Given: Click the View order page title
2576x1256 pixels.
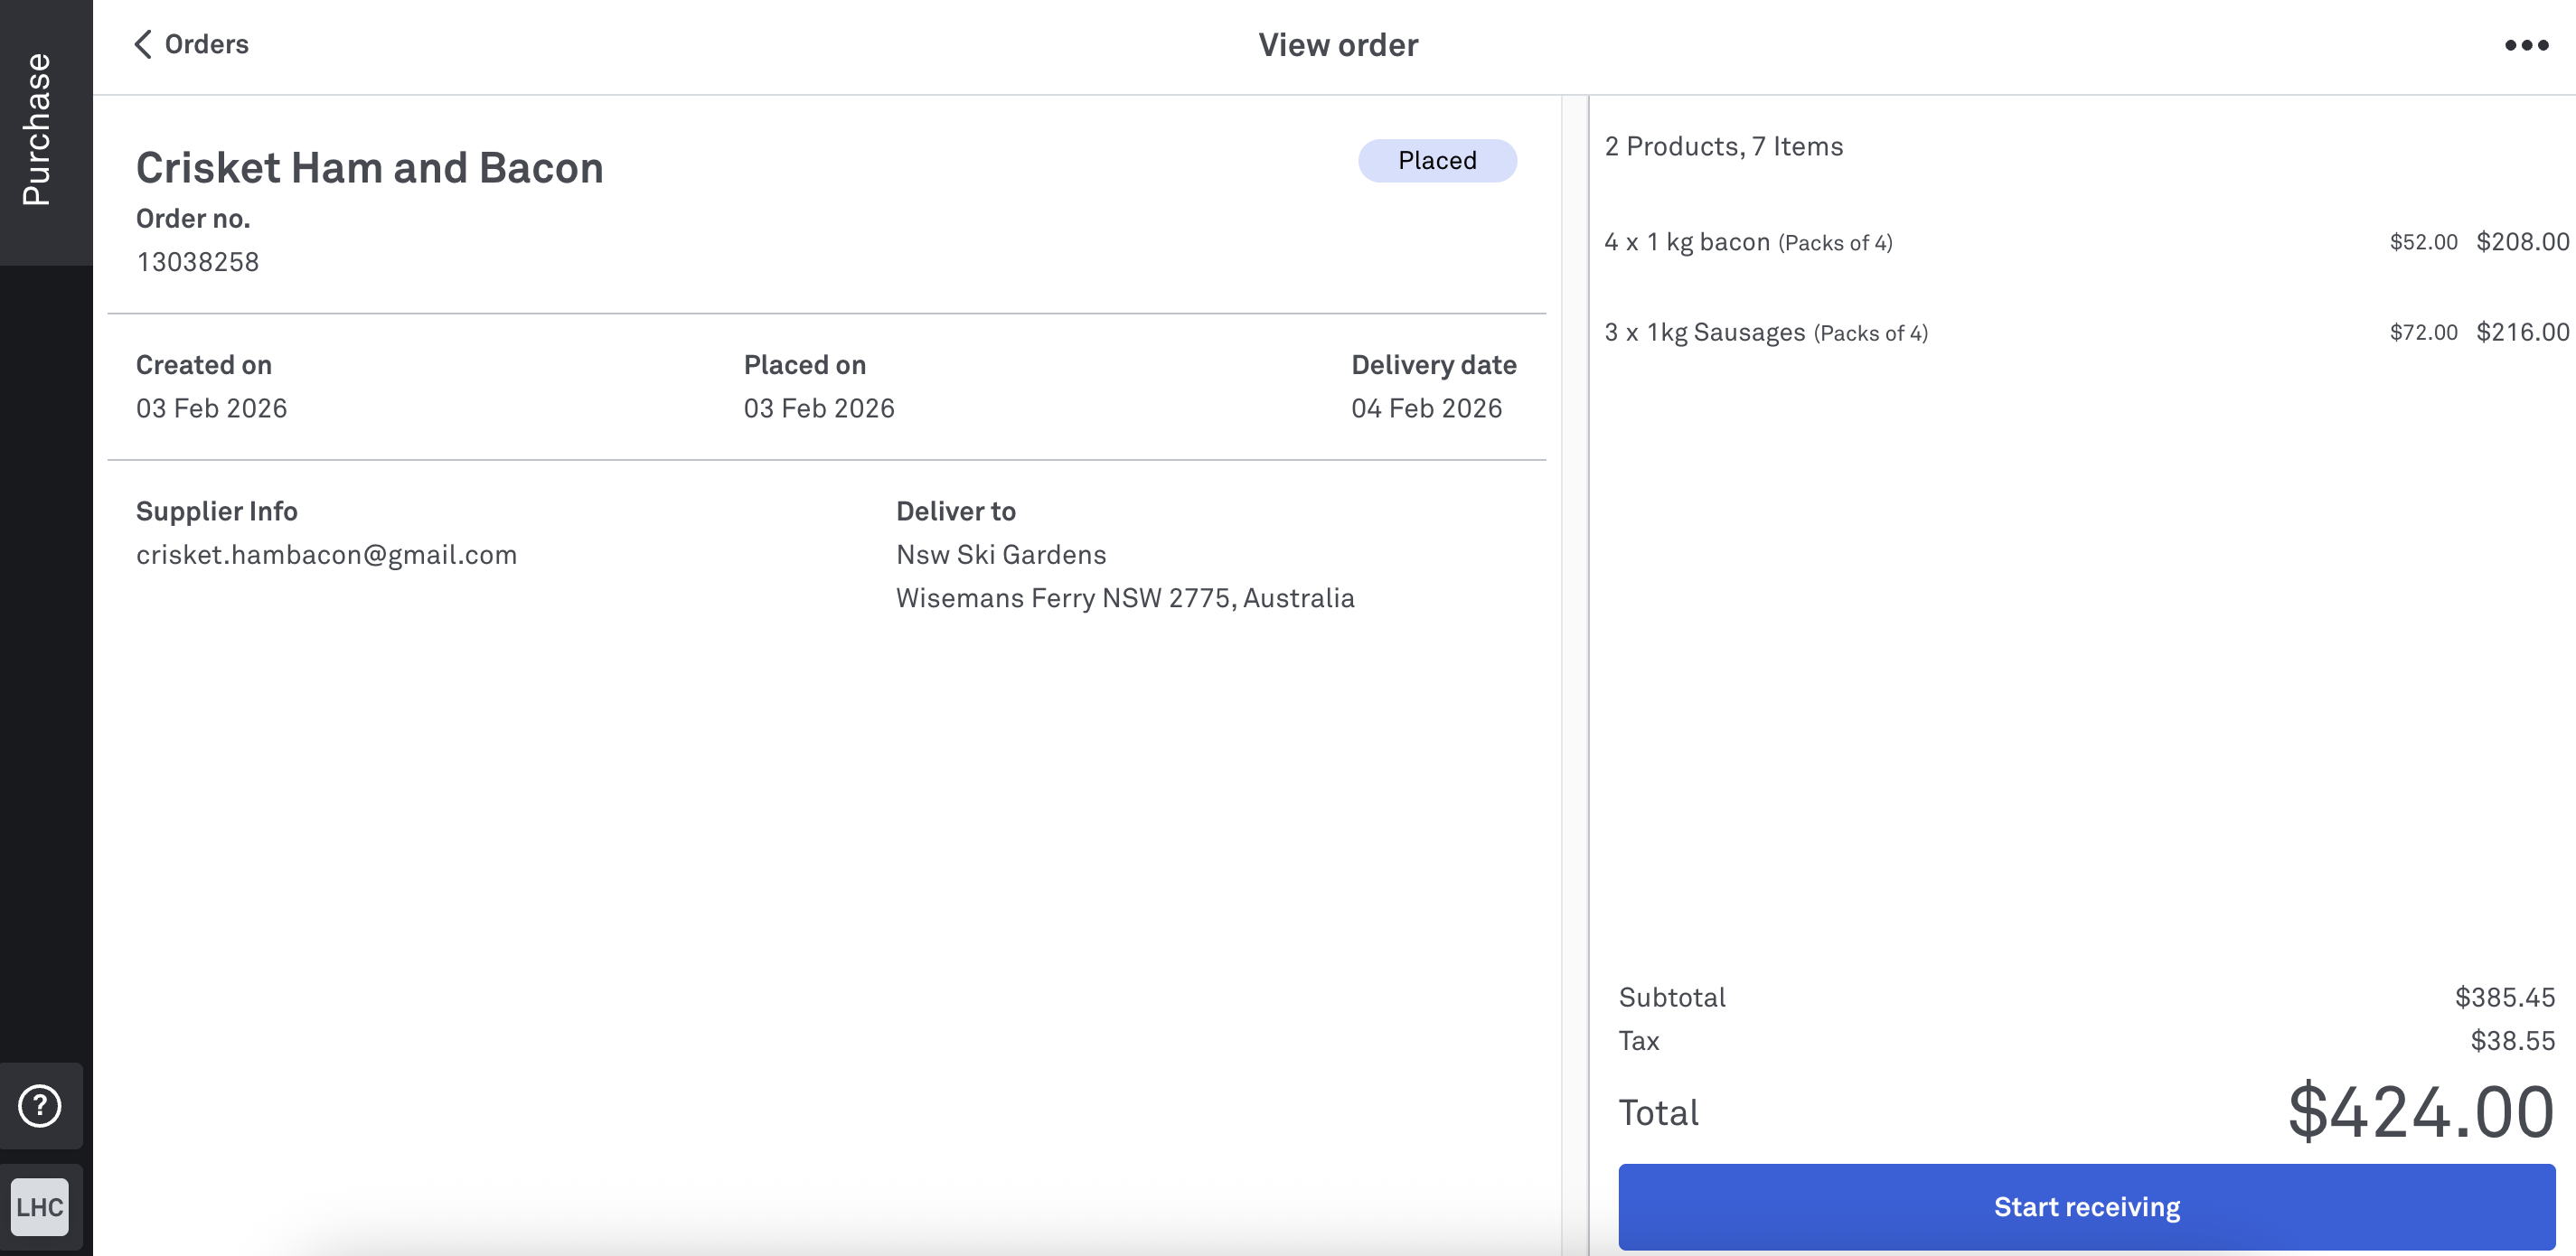Looking at the screenshot, I should pos(1337,45).
